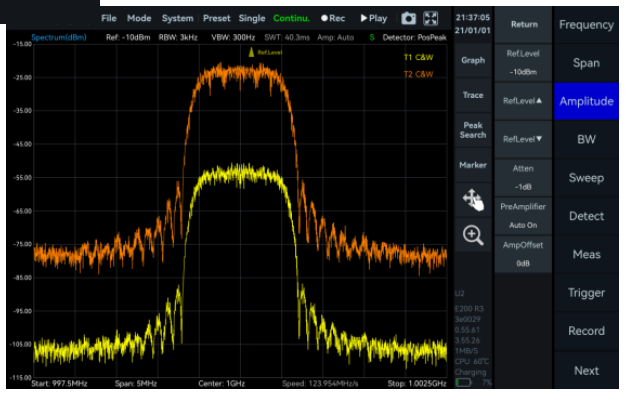Click the yellow Ref.Level marker triangle
The height and width of the screenshot is (395, 625).
(251, 52)
